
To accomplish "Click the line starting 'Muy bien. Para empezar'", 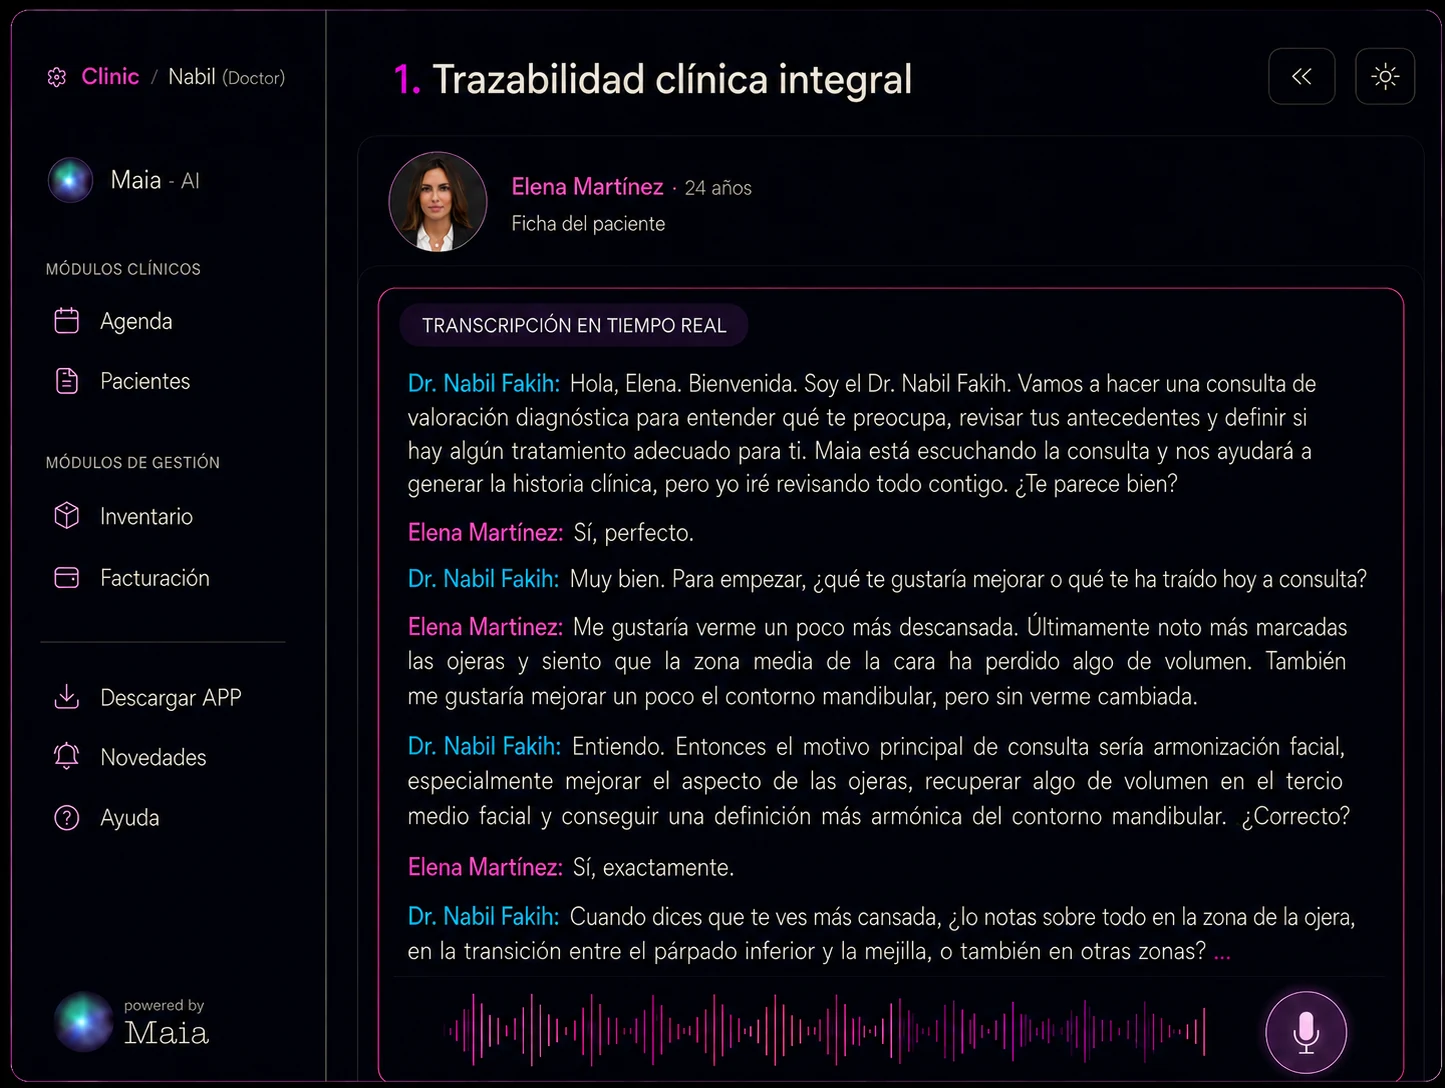I will coord(968,579).
